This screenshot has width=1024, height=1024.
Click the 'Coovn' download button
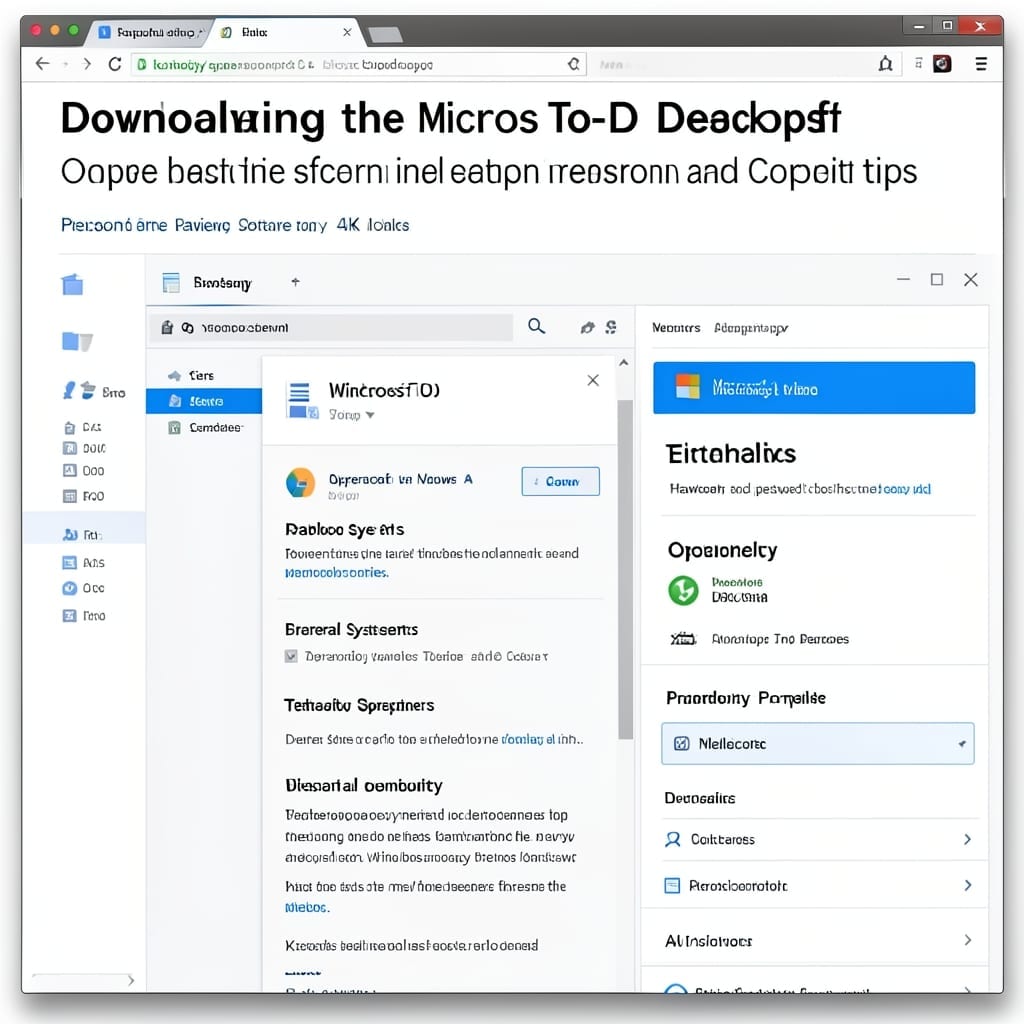click(560, 481)
